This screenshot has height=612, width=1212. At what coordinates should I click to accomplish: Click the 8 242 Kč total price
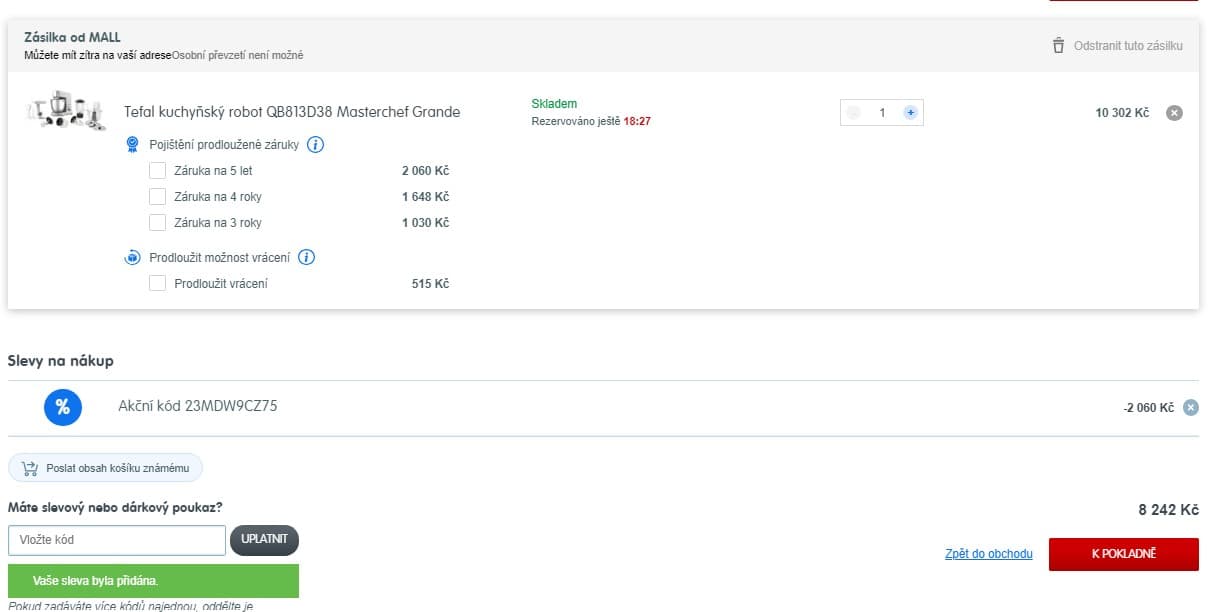coord(1168,510)
